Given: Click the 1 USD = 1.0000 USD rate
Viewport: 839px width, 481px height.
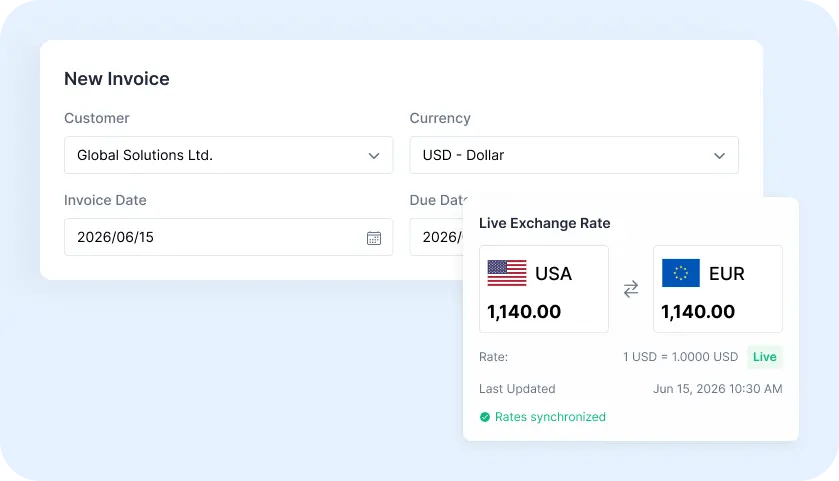Looking at the screenshot, I should point(681,357).
